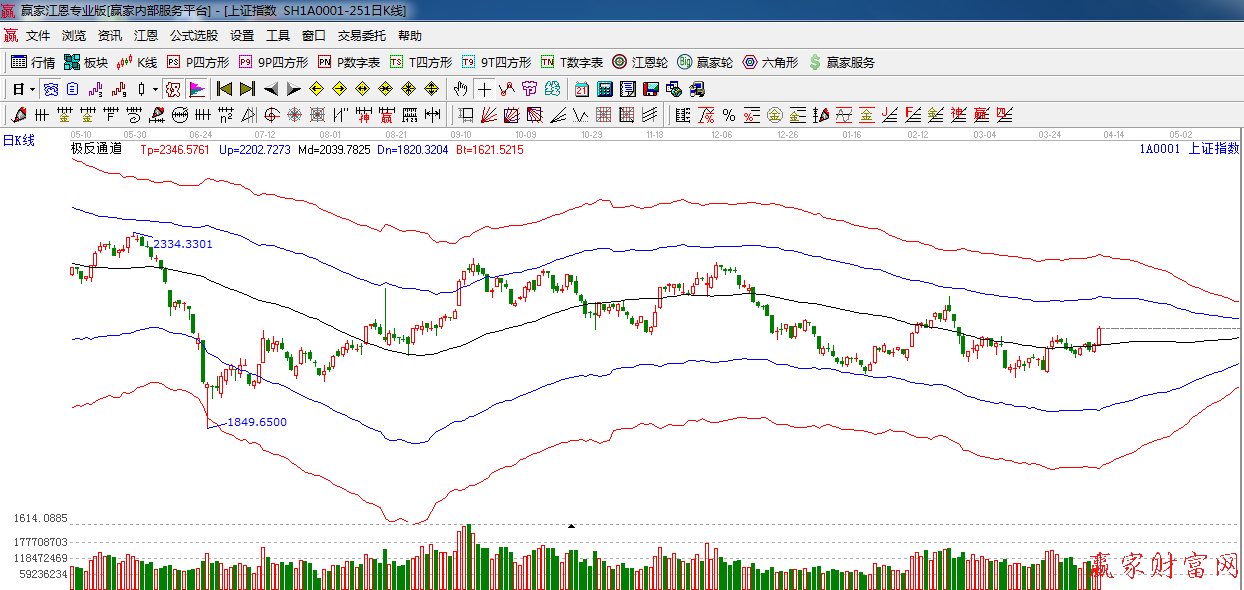The width and height of the screenshot is (1244, 590).
Task: Expand the 日 period dropdown arrow
Action: click(32, 89)
